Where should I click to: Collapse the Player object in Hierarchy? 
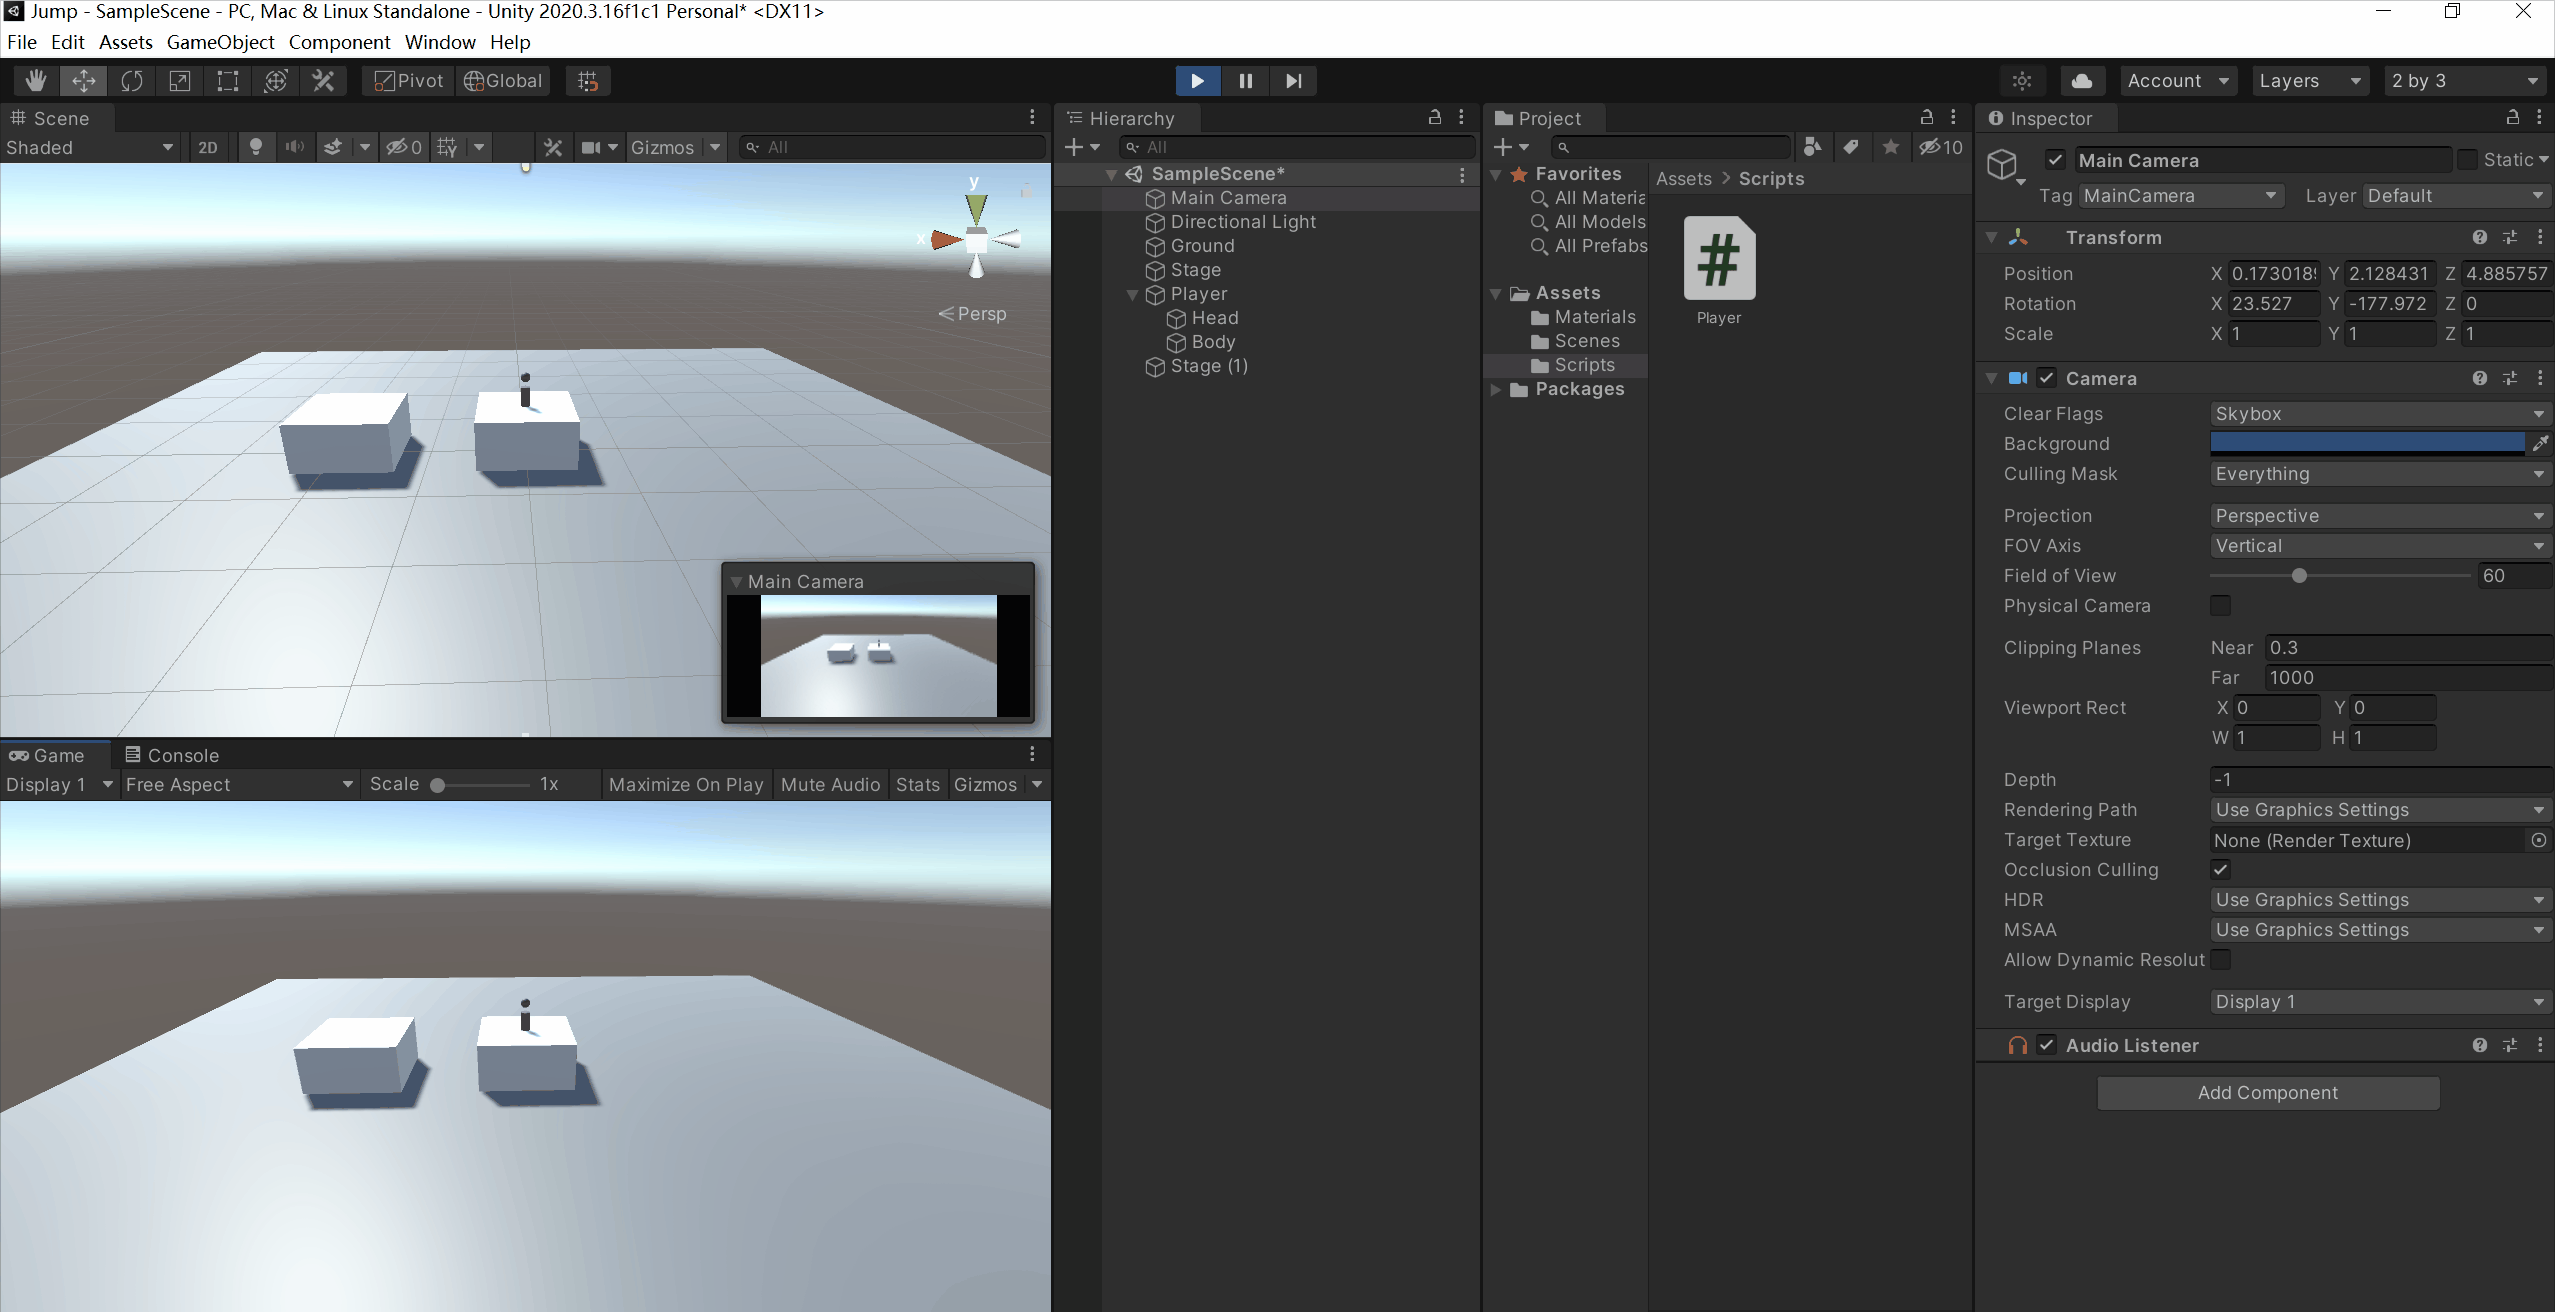(x=1133, y=294)
